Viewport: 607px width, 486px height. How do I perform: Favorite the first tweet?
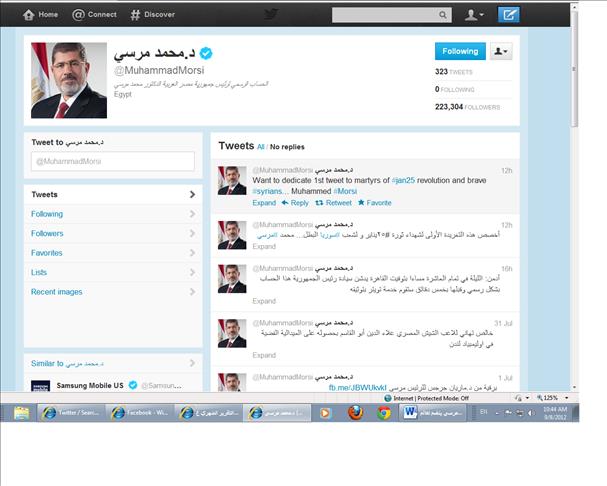[x=374, y=202]
